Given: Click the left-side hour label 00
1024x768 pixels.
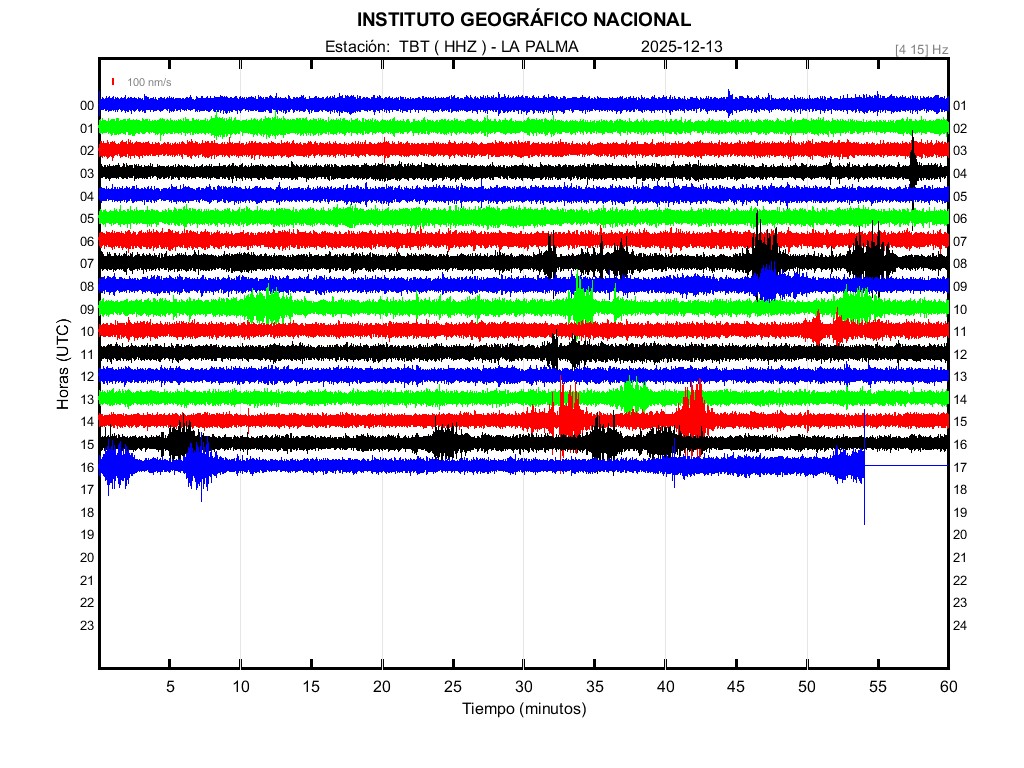Looking at the screenshot, I should click(87, 106).
